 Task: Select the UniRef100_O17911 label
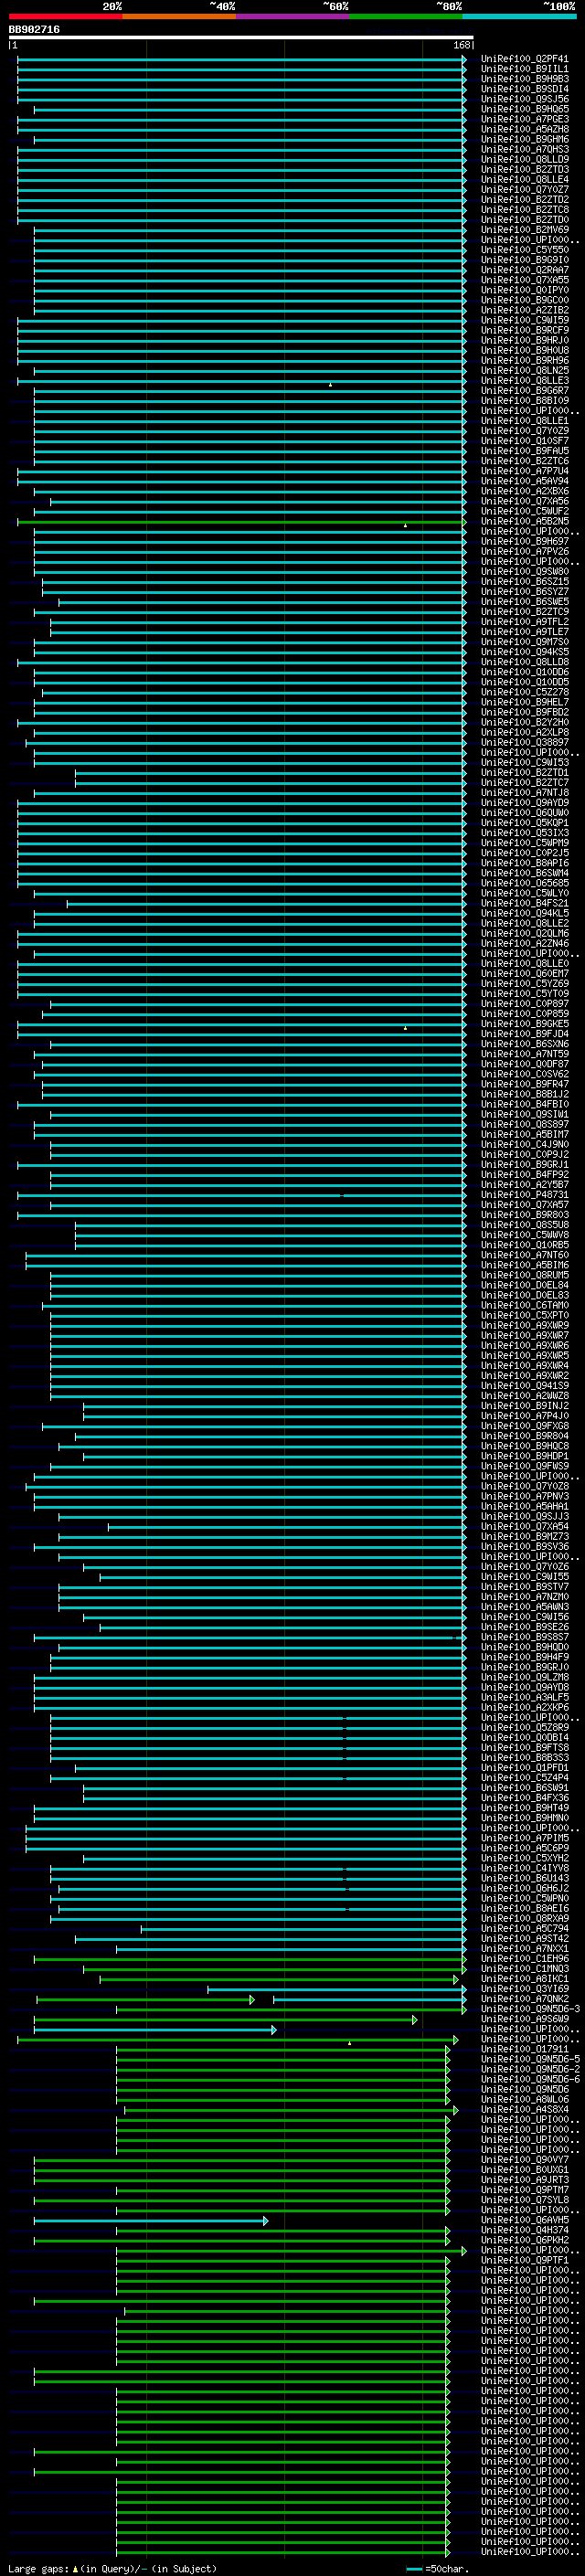click(x=525, y=2050)
